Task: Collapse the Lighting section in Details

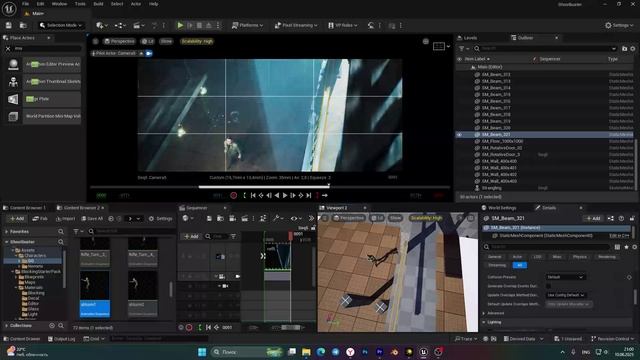Action: coord(484,322)
